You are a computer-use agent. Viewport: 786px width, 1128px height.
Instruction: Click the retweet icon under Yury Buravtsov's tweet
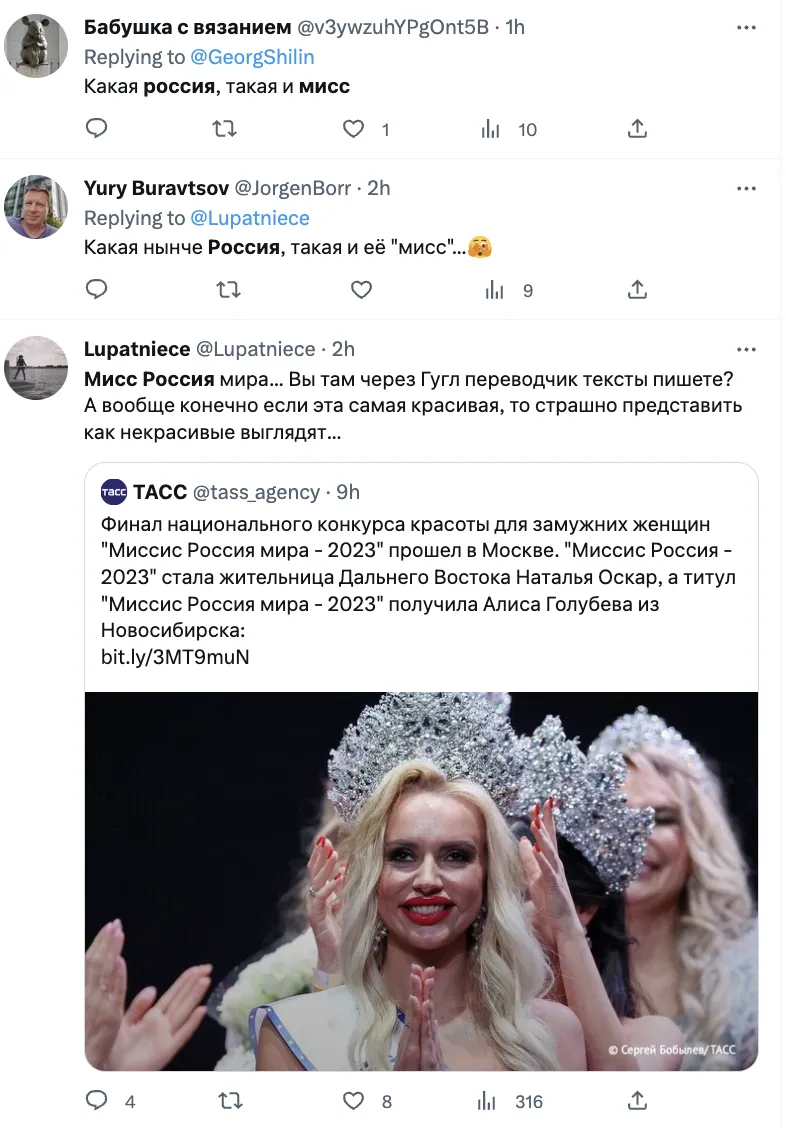[228, 290]
